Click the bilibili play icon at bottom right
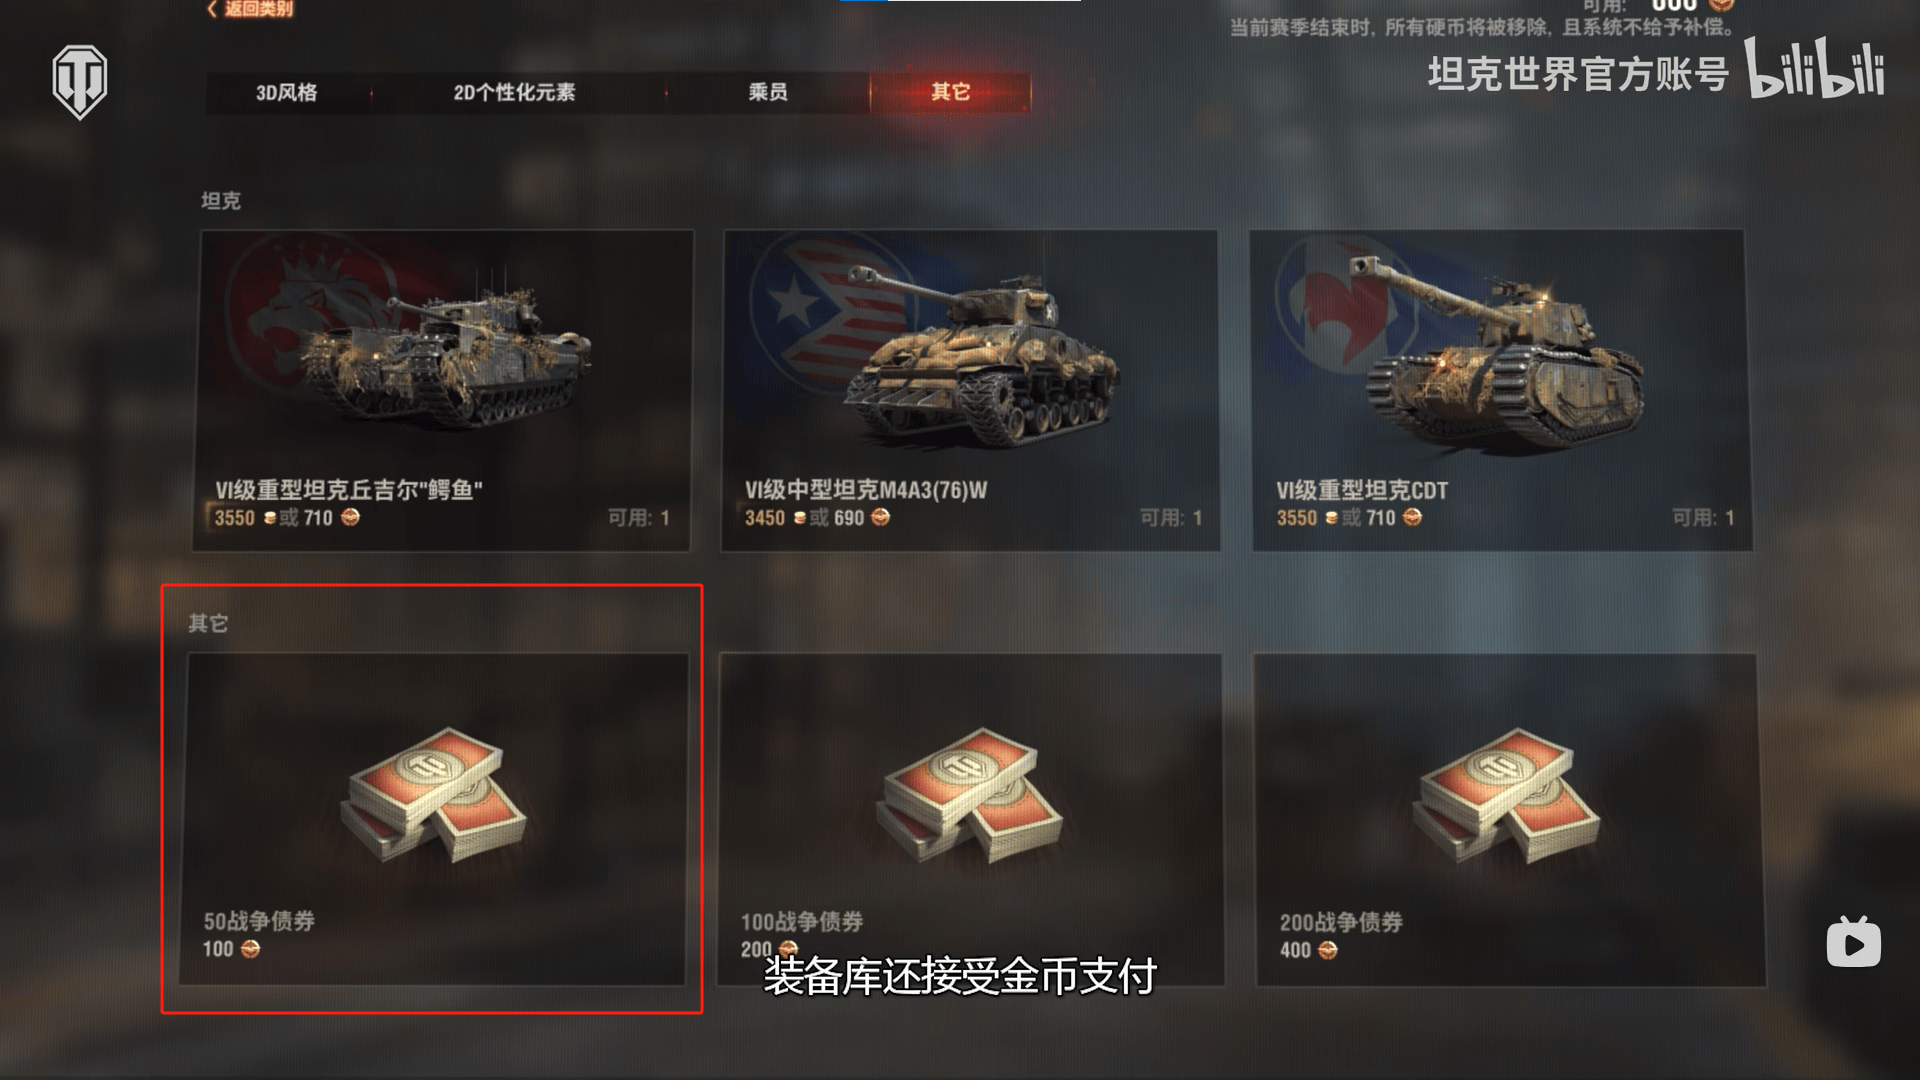1920x1080 pixels. (1853, 942)
